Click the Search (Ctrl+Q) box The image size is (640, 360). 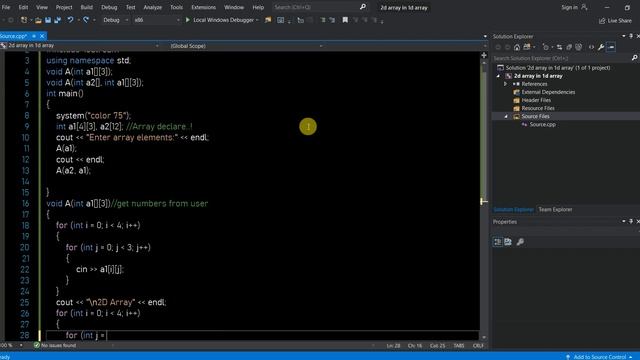320,7
